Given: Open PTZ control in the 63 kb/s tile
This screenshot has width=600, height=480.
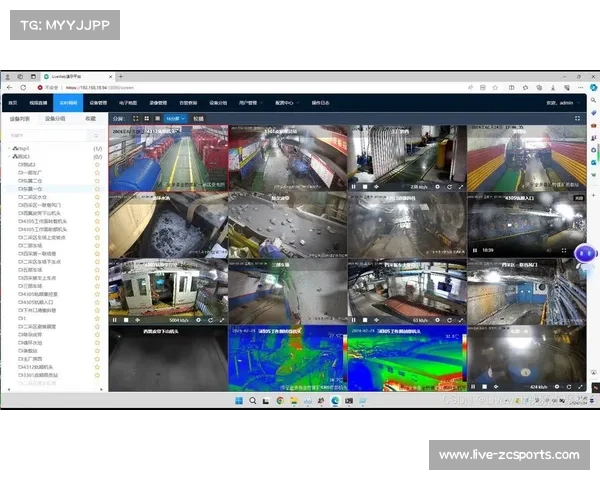Looking at the screenshot, I should click(x=377, y=320).
